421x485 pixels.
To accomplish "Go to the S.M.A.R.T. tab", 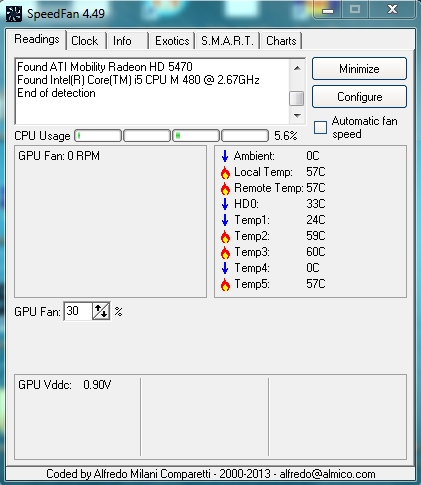I will coord(227,41).
